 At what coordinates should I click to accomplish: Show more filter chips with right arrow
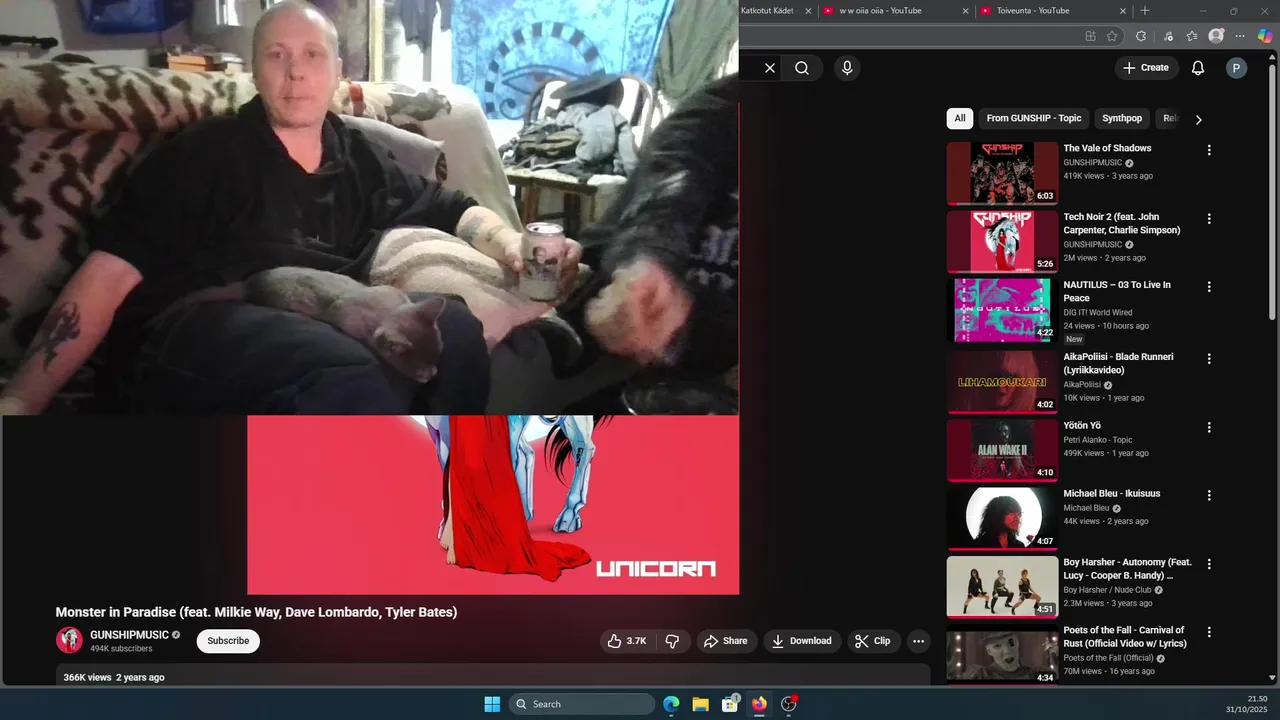click(1198, 119)
